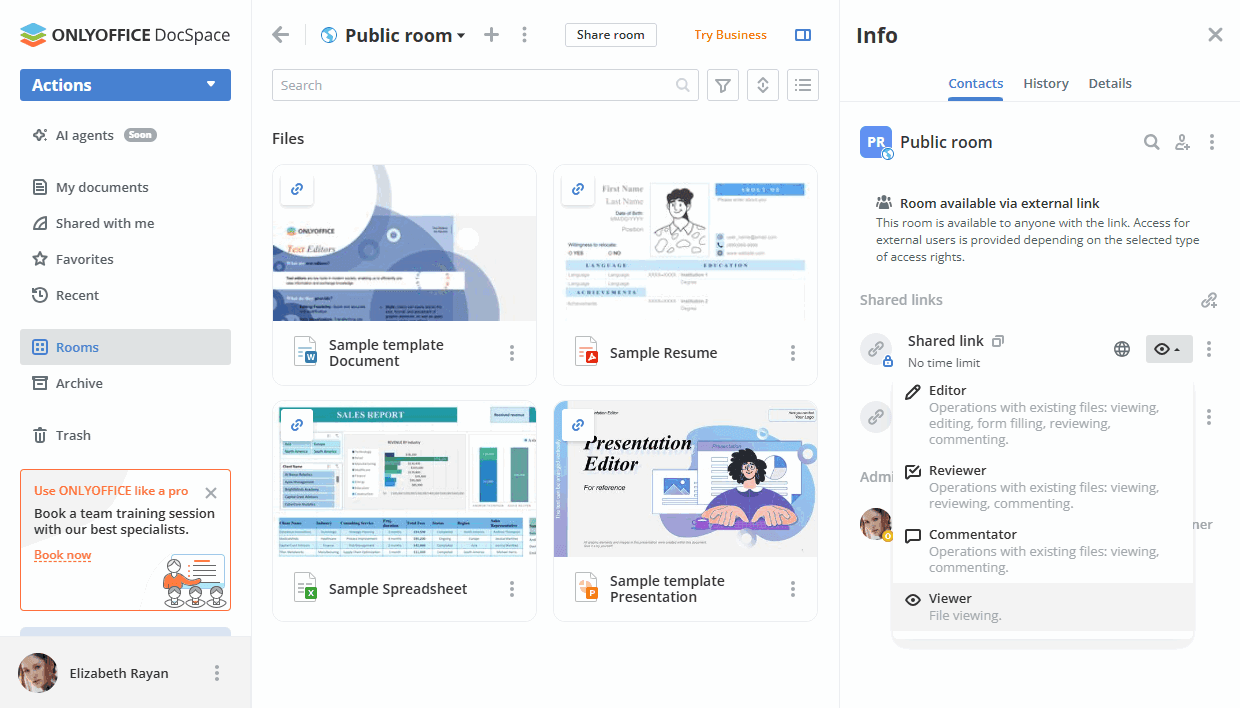The height and width of the screenshot is (708, 1240).
Task: Collapse the Viewer access rights dropdown
Action: 1168,349
